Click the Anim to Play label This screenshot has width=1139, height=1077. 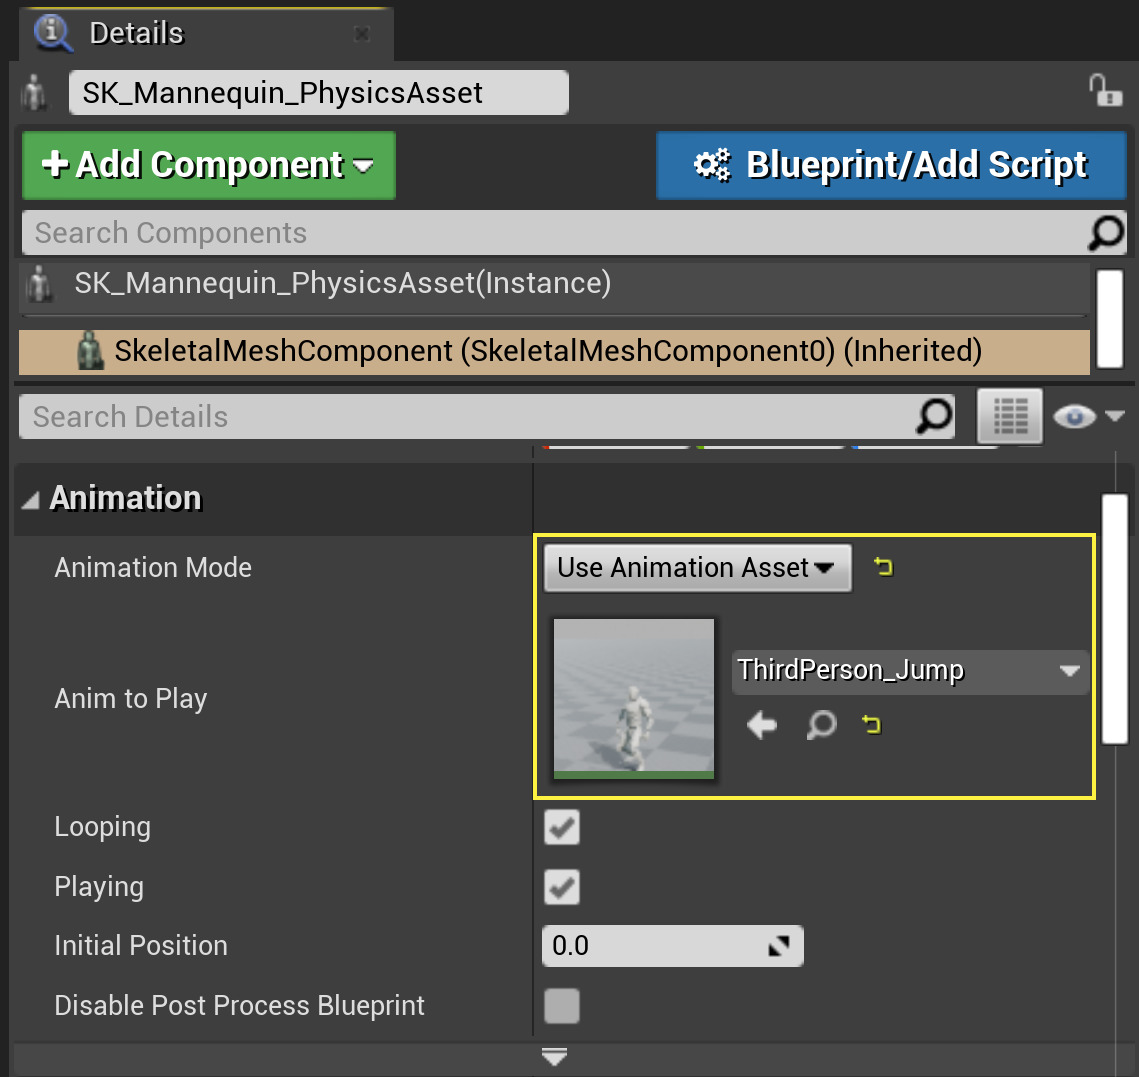131,699
